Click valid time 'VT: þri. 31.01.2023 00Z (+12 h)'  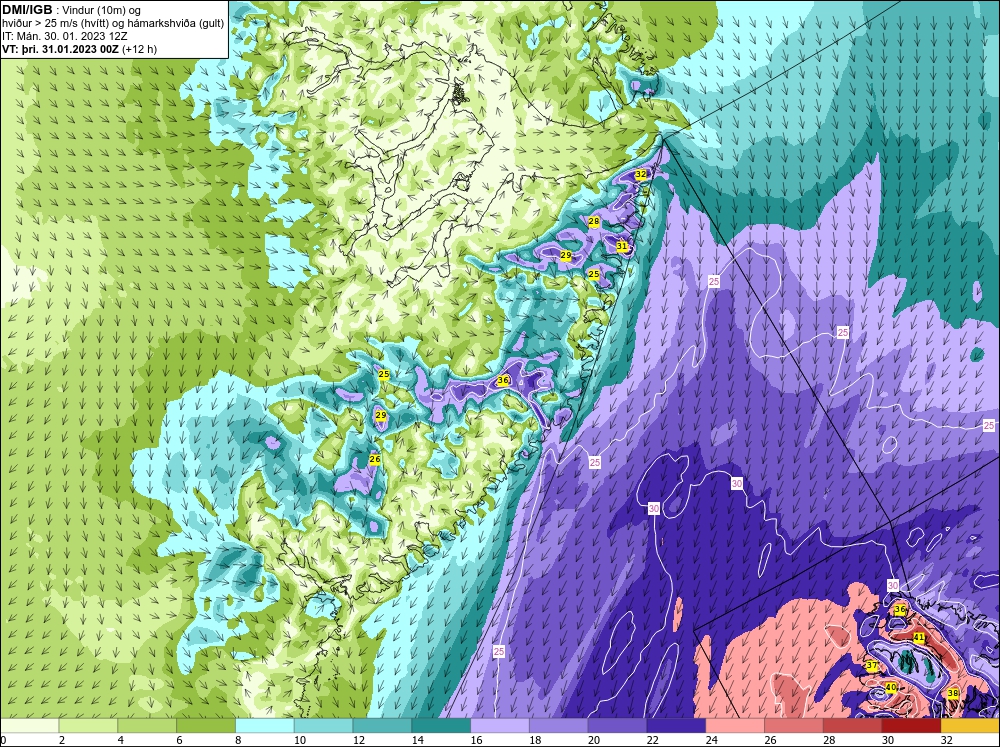[x=79, y=49]
